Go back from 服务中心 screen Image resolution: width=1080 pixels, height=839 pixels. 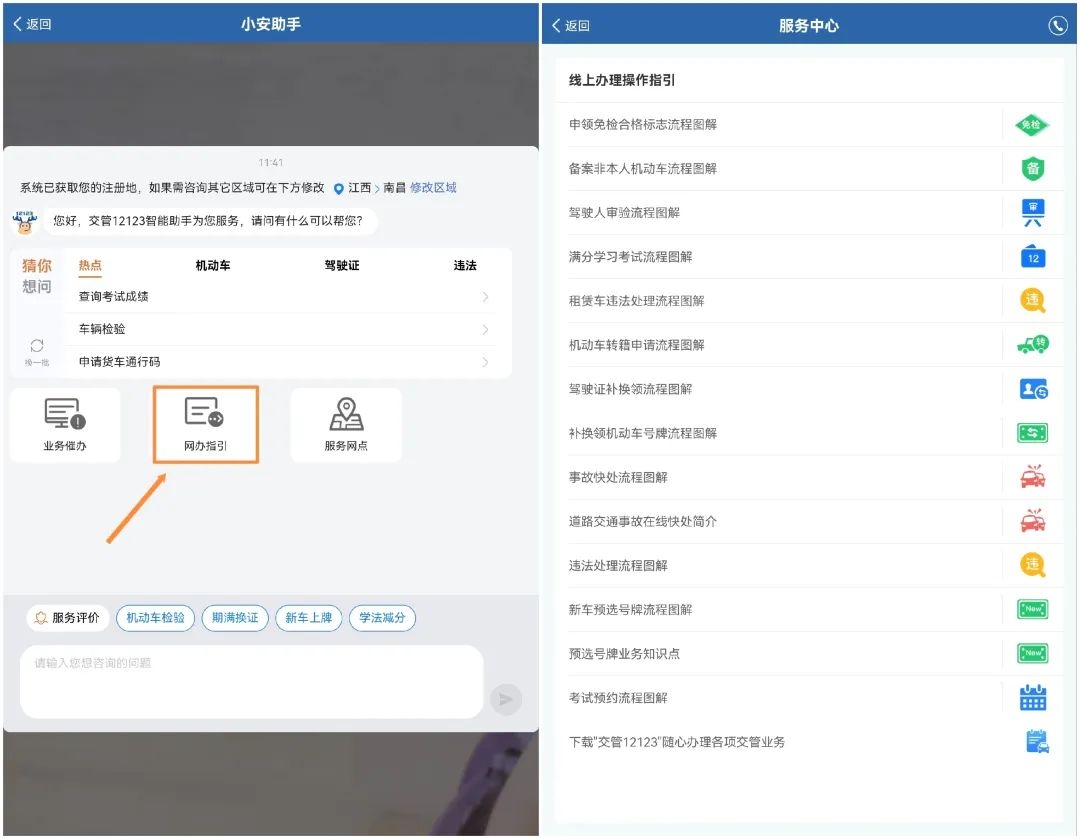[x=570, y=25]
